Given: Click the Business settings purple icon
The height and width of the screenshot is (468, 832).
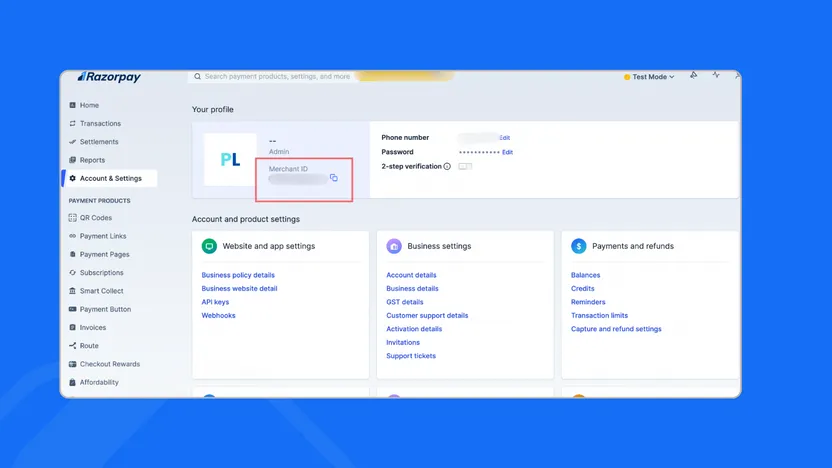Looking at the screenshot, I should click(394, 246).
